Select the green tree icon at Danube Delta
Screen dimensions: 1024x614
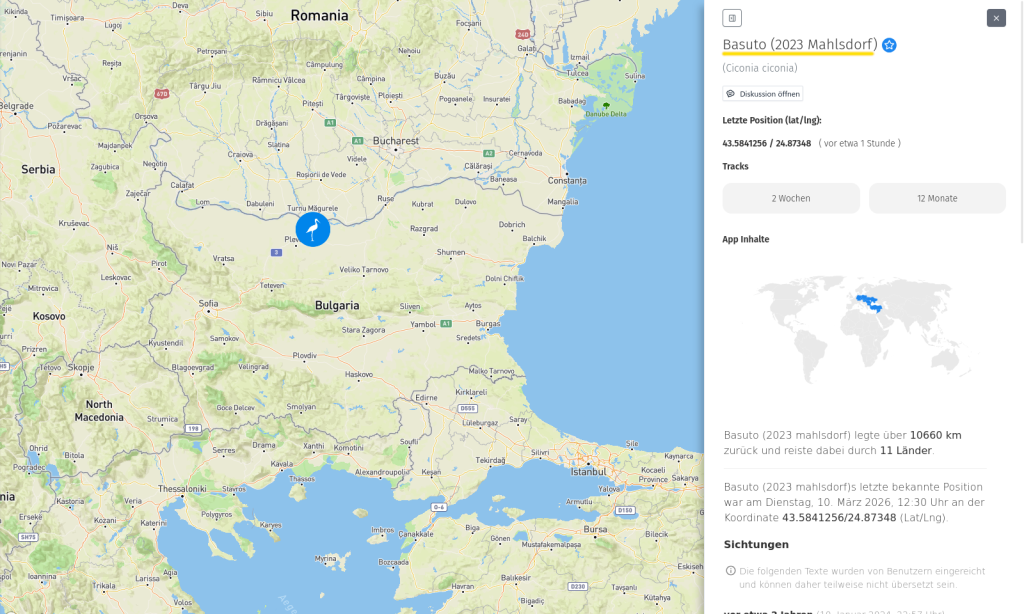point(606,105)
